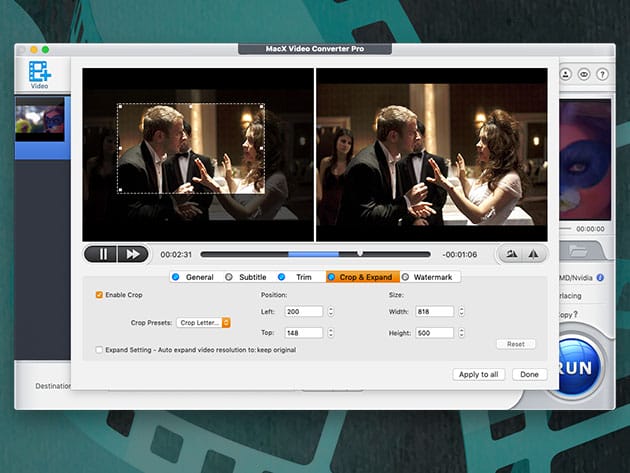Click the user account icon
The height and width of the screenshot is (473, 630).
coord(565,73)
